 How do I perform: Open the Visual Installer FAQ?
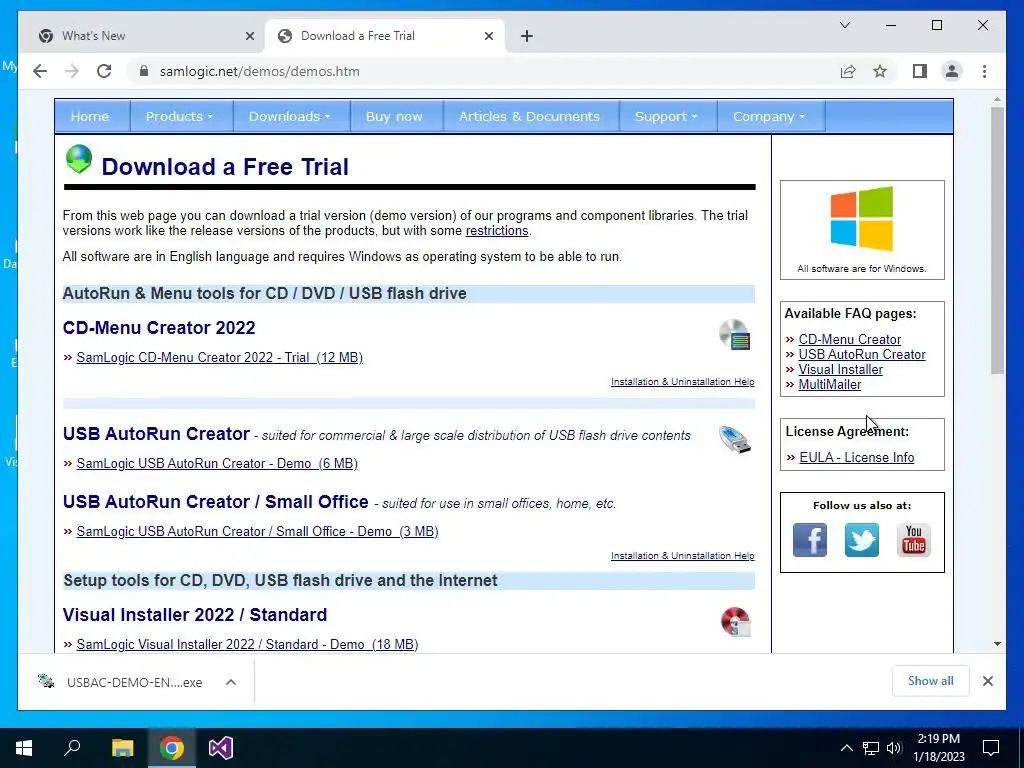(x=840, y=370)
